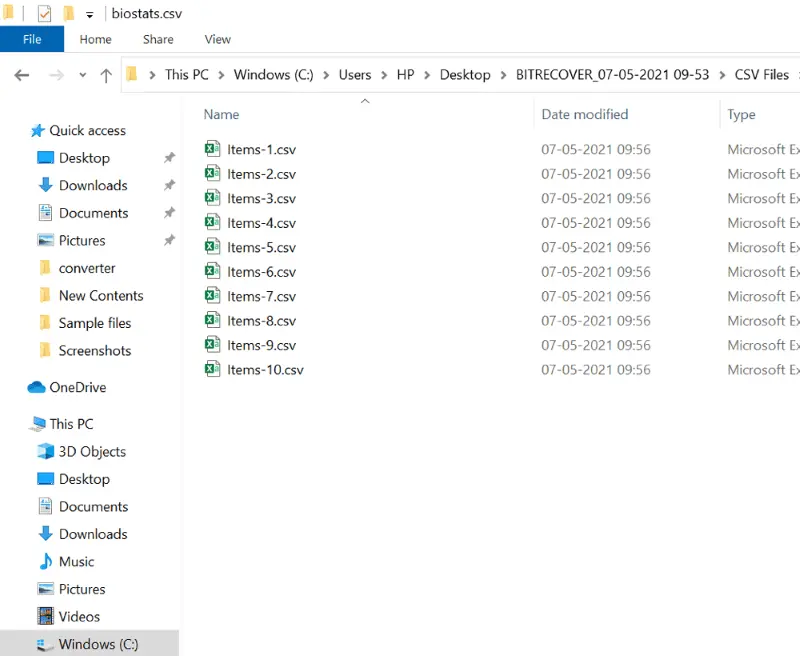
Task: Click the OneDrive cloud icon
Action: pos(37,387)
